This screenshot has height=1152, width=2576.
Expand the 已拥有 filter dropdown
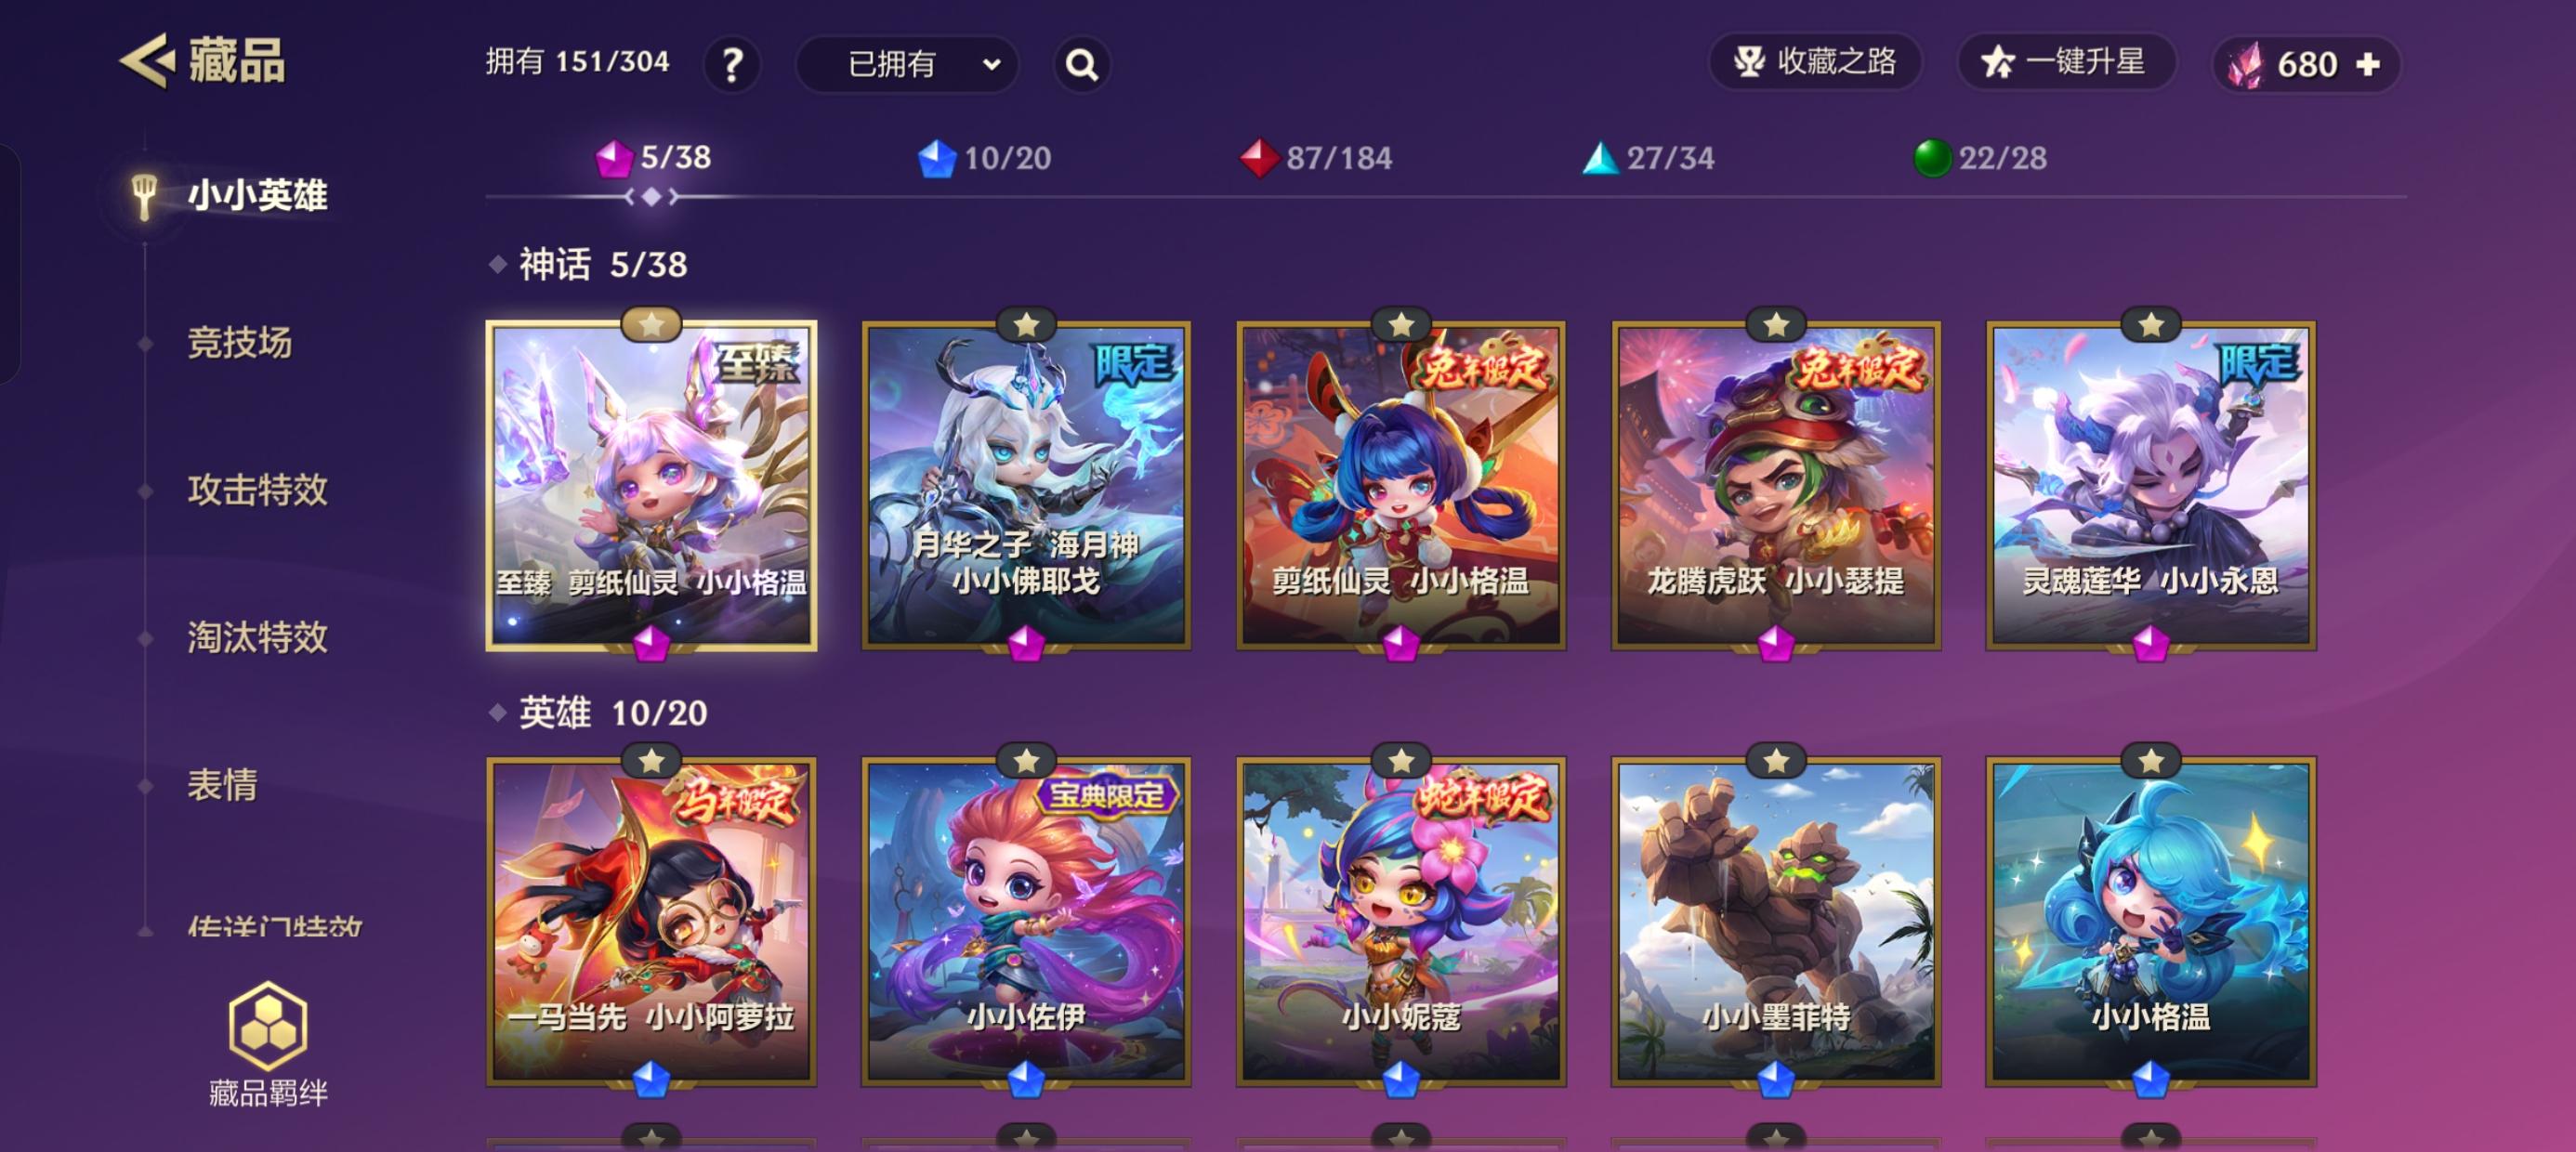(x=907, y=64)
